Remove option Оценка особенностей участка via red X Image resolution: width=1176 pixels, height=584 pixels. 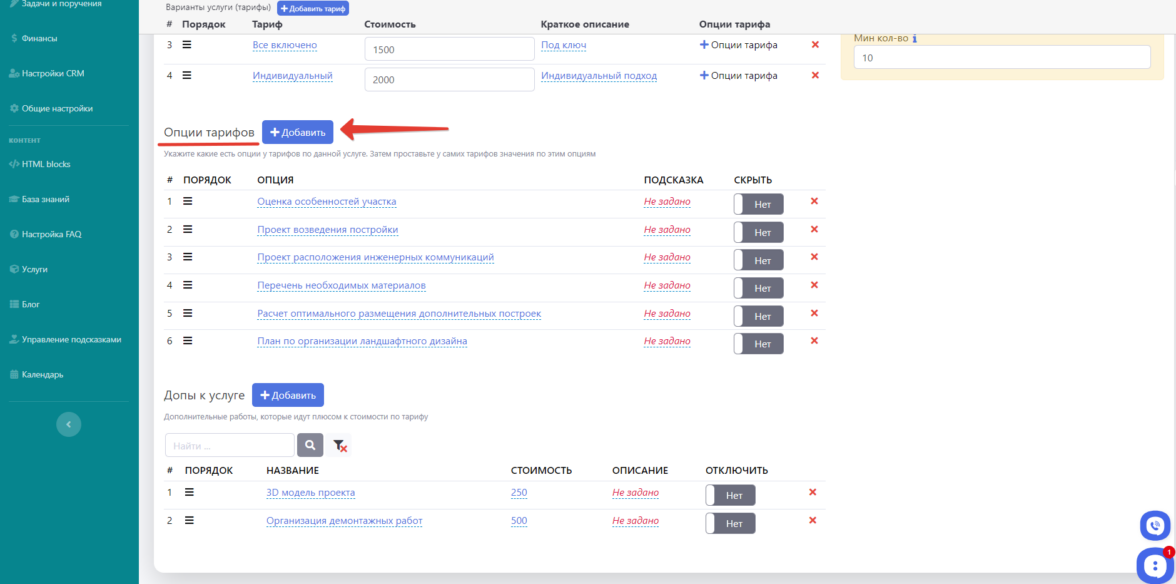(x=813, y=201)
